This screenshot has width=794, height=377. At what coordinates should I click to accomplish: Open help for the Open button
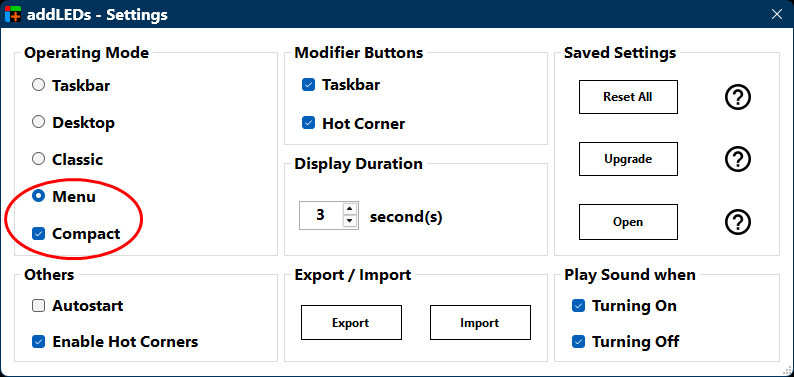[x=737, y=222]
